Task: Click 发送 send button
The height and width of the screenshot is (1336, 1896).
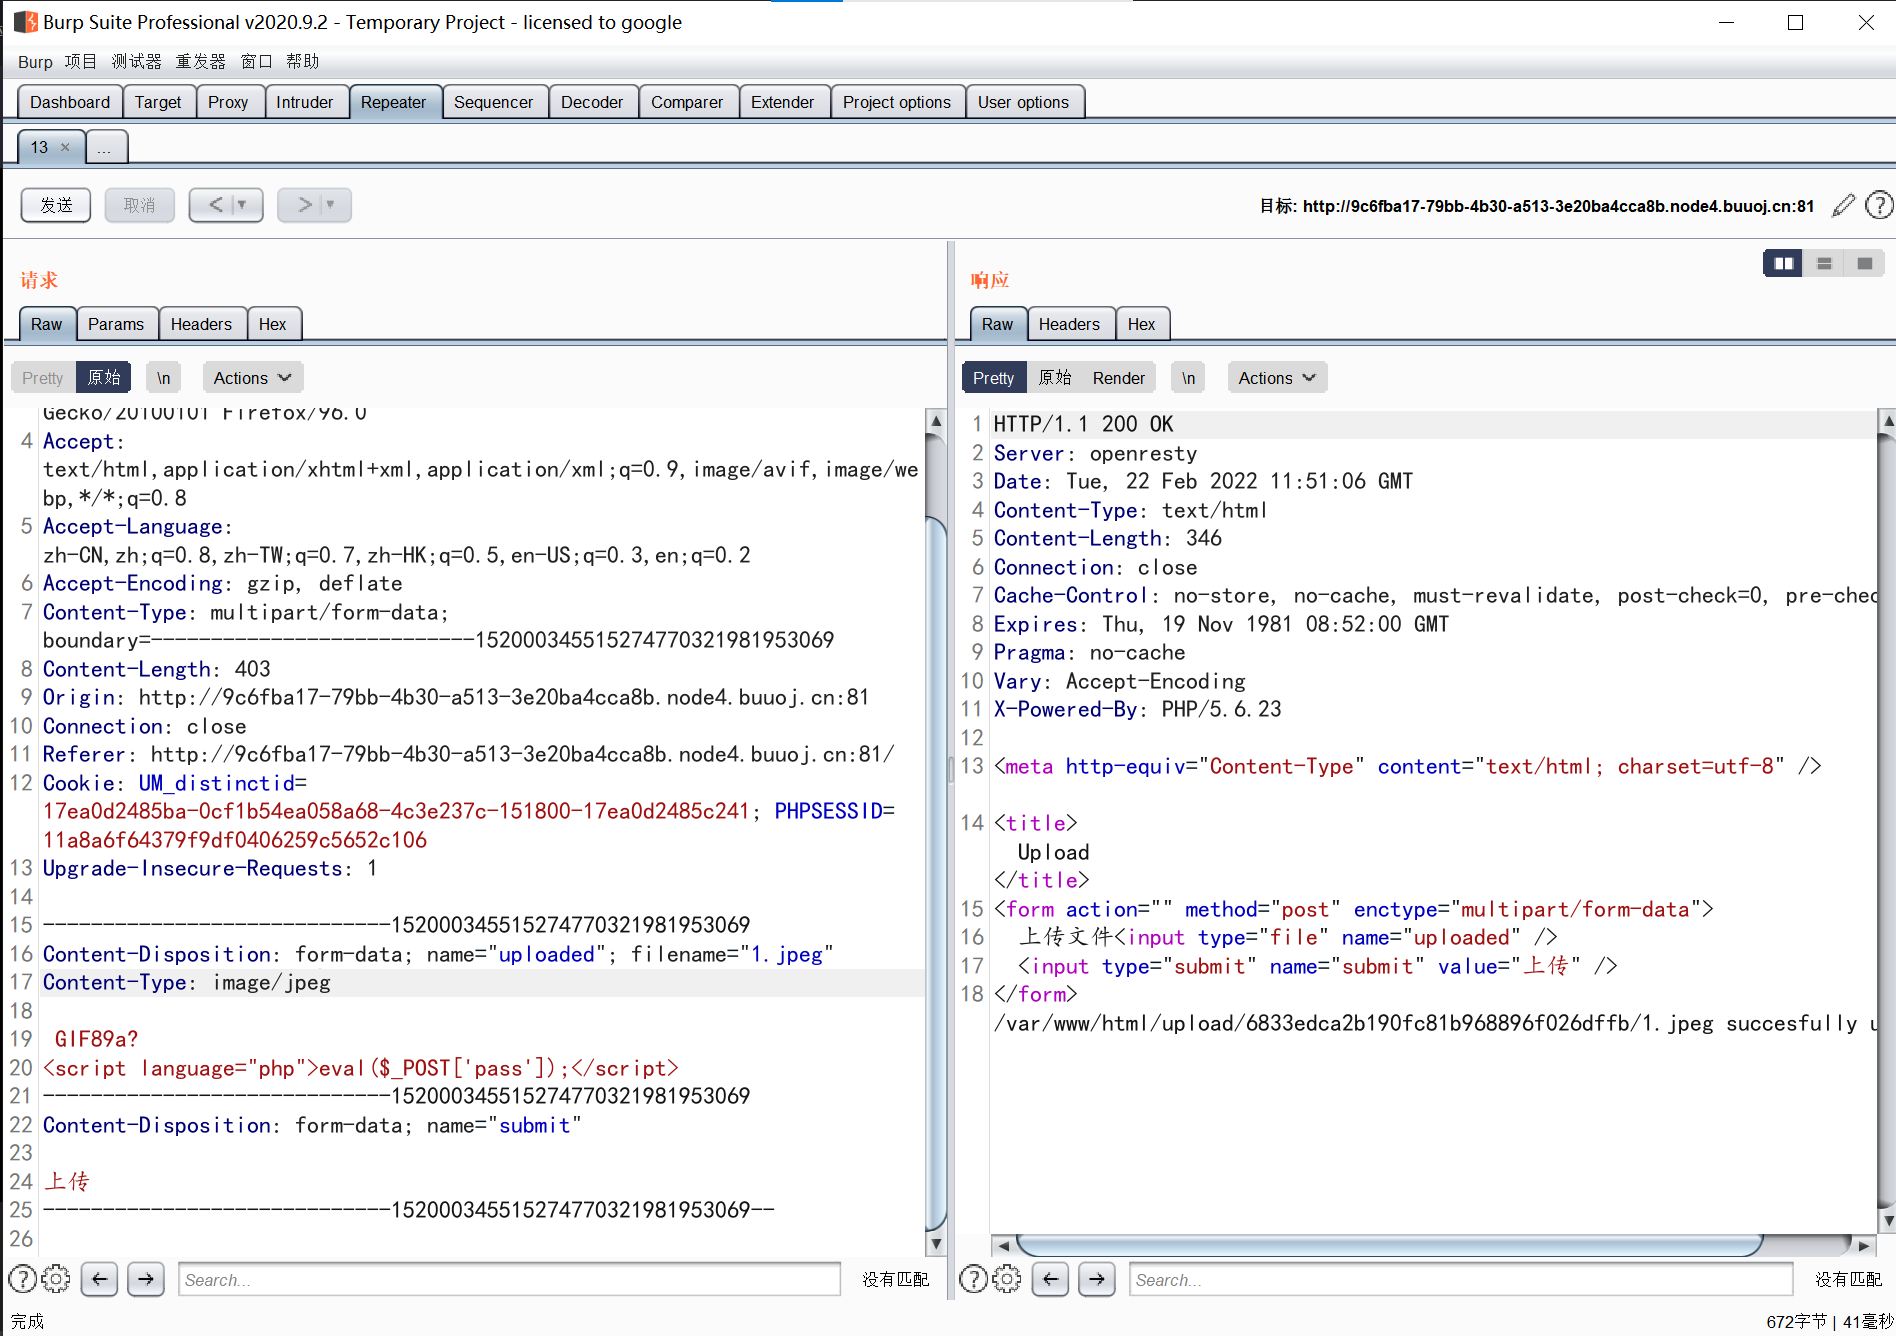Action: pyautogui.click(x=56, y=205)
